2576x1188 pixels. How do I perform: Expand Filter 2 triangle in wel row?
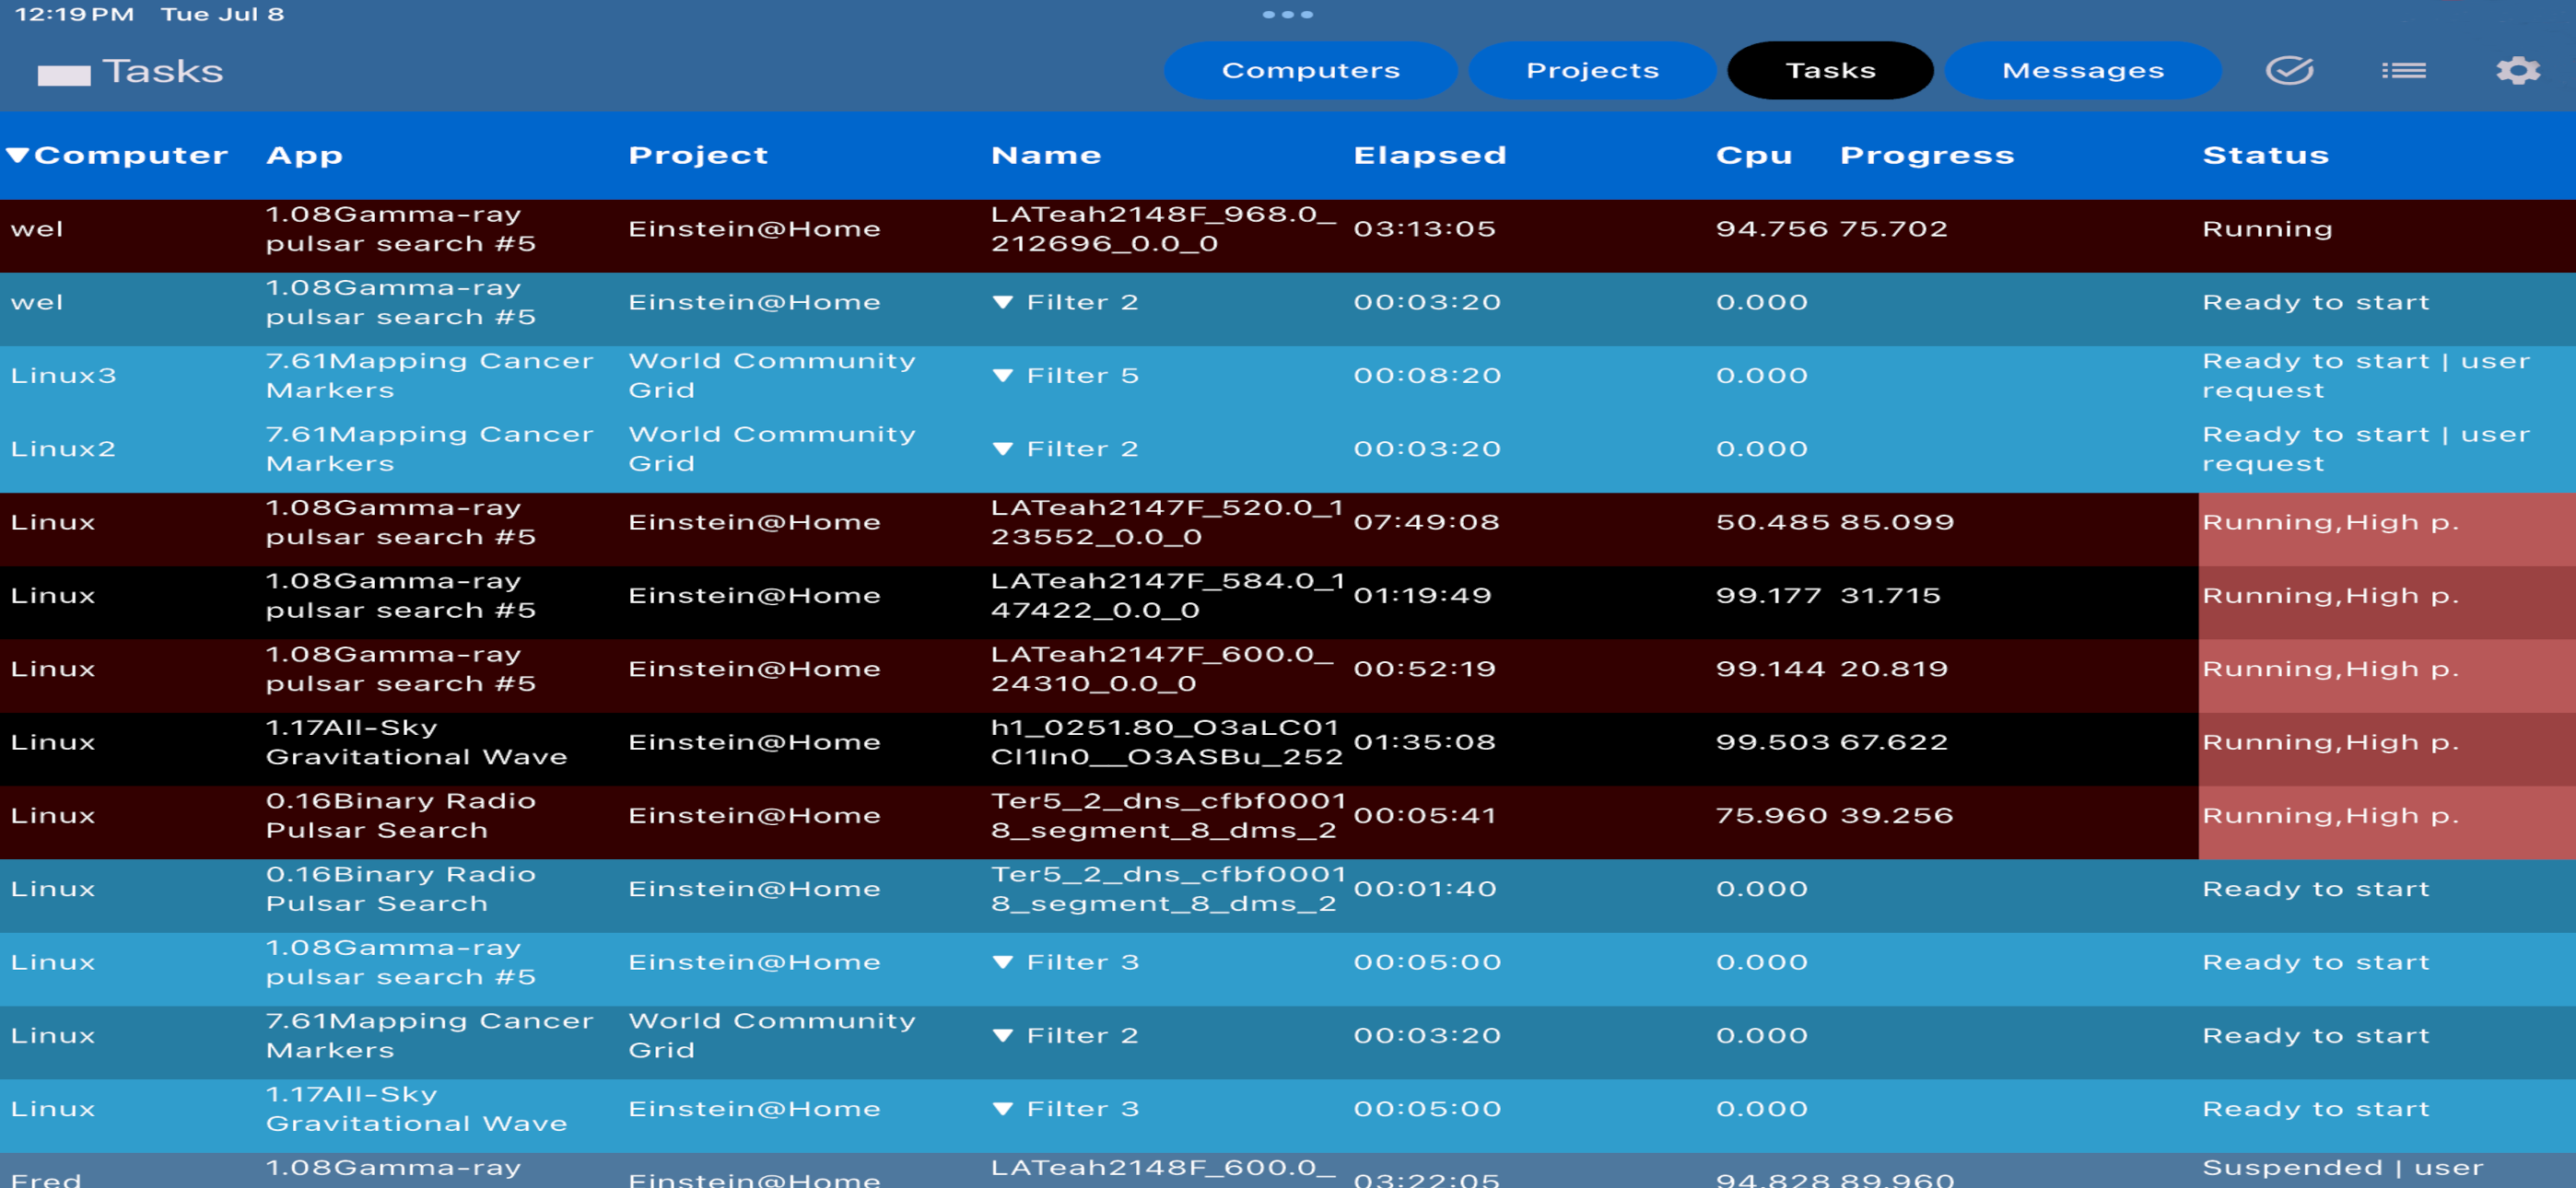point(1003,302)
